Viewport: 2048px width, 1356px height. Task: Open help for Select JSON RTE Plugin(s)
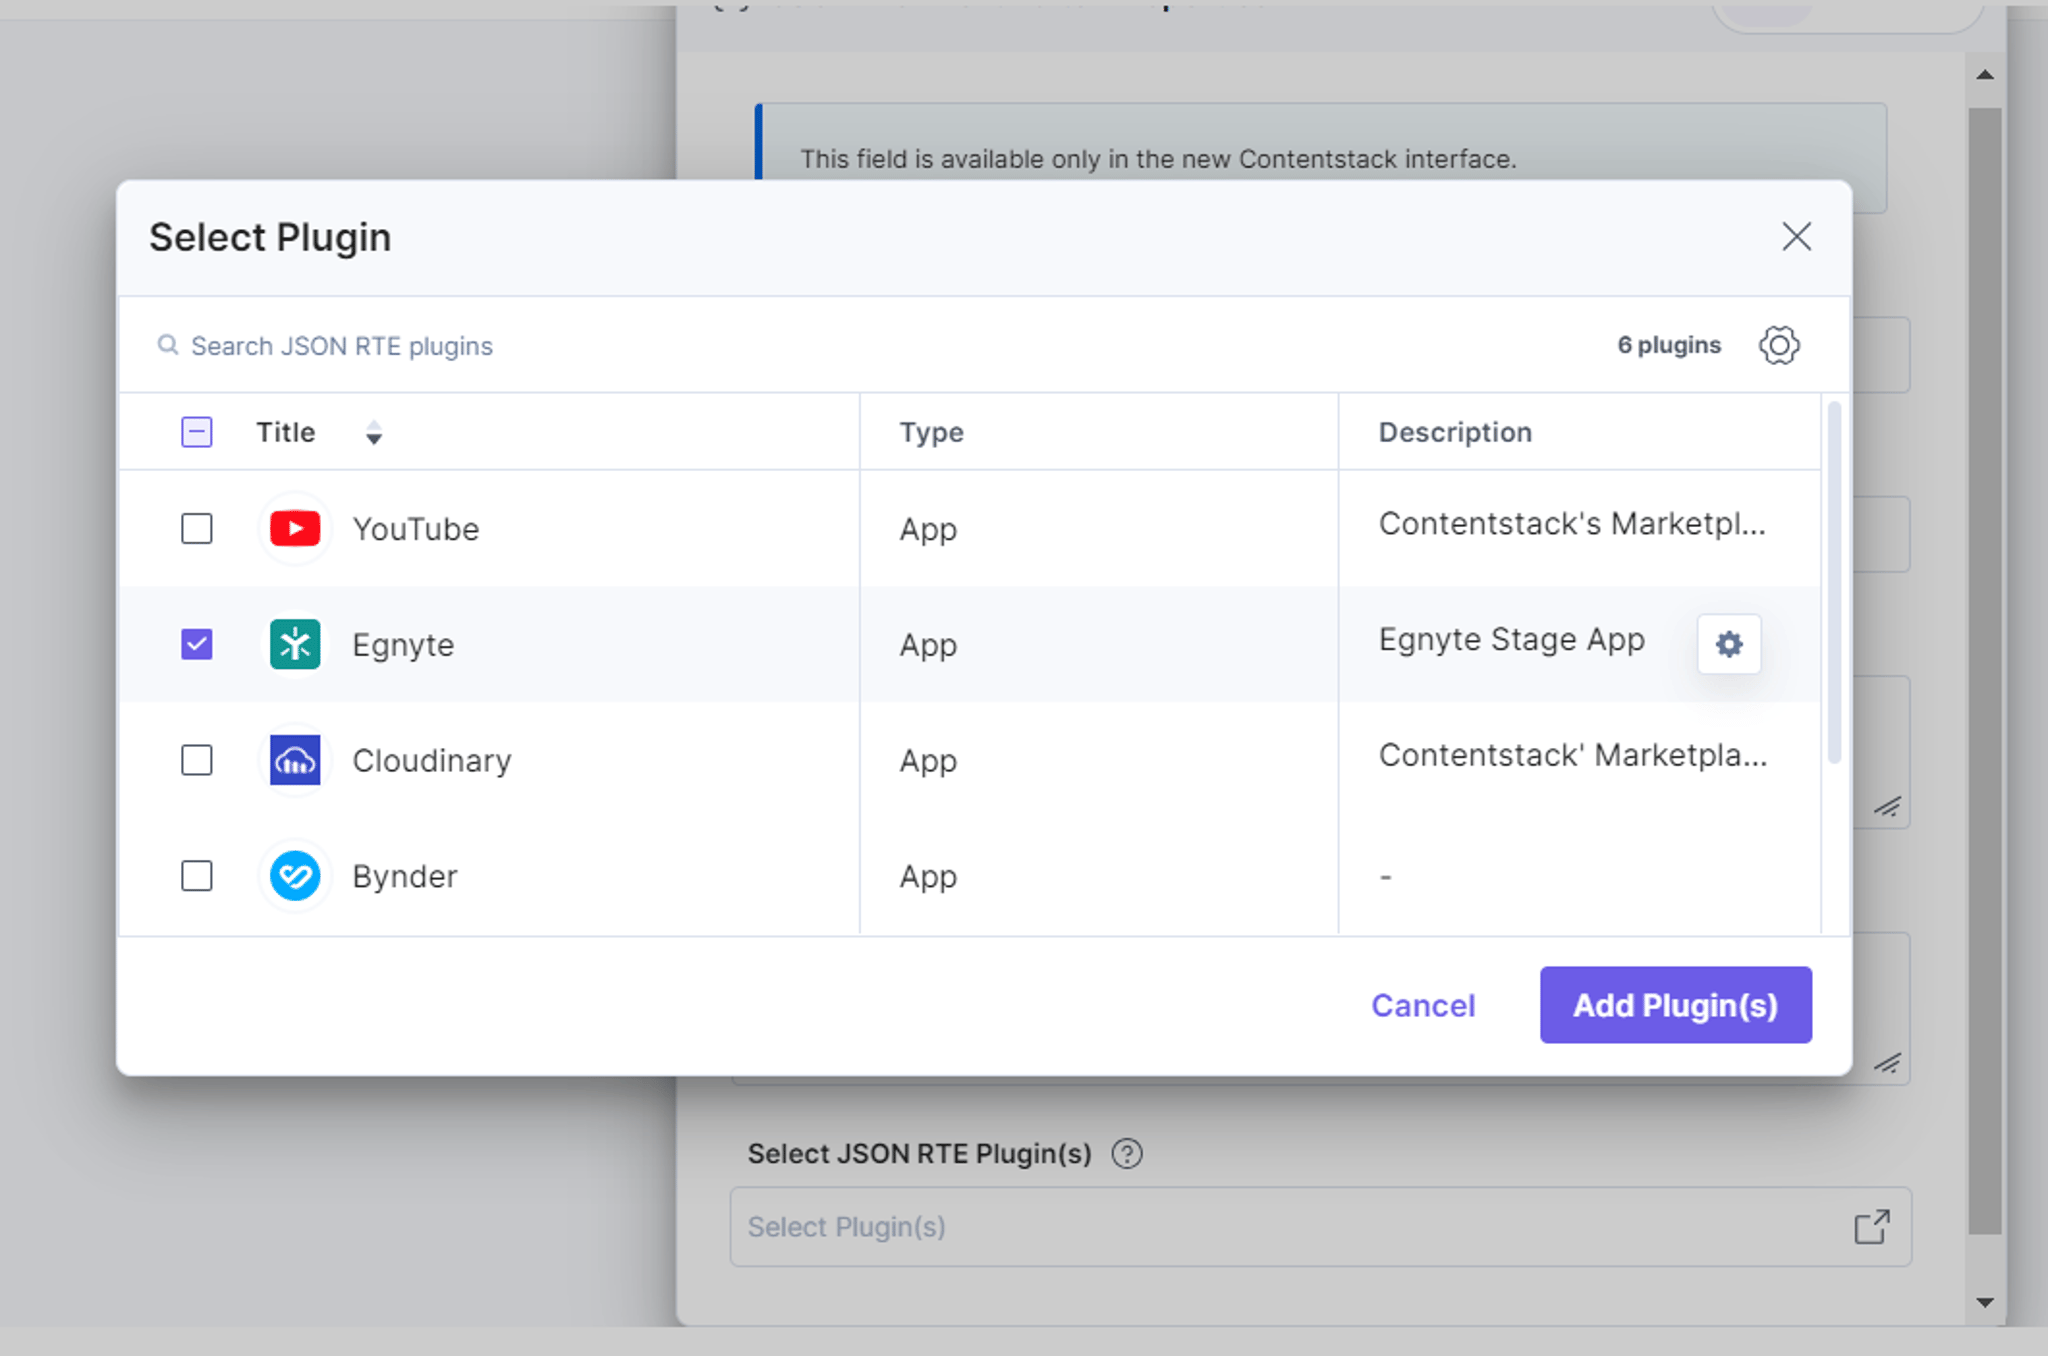pyautogui.click(x=1127, y=1153)
